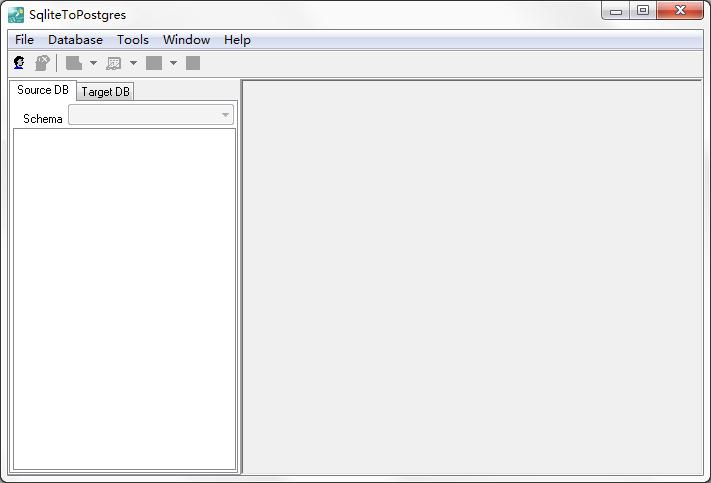711x483 pixels.
Task: Click the SqliteToPostgres app icon in title bar
Action: (16, 15)
